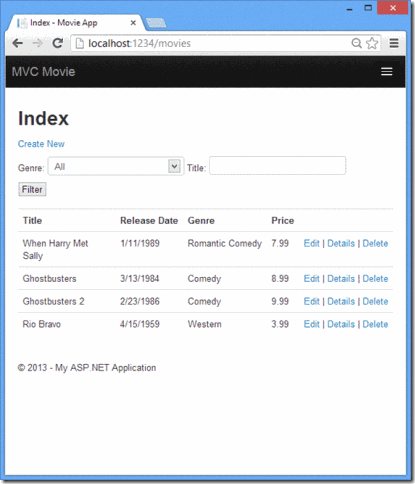Select the Index - Movie App tab
This screenshot has width=415, height=484.
point(75,23)
